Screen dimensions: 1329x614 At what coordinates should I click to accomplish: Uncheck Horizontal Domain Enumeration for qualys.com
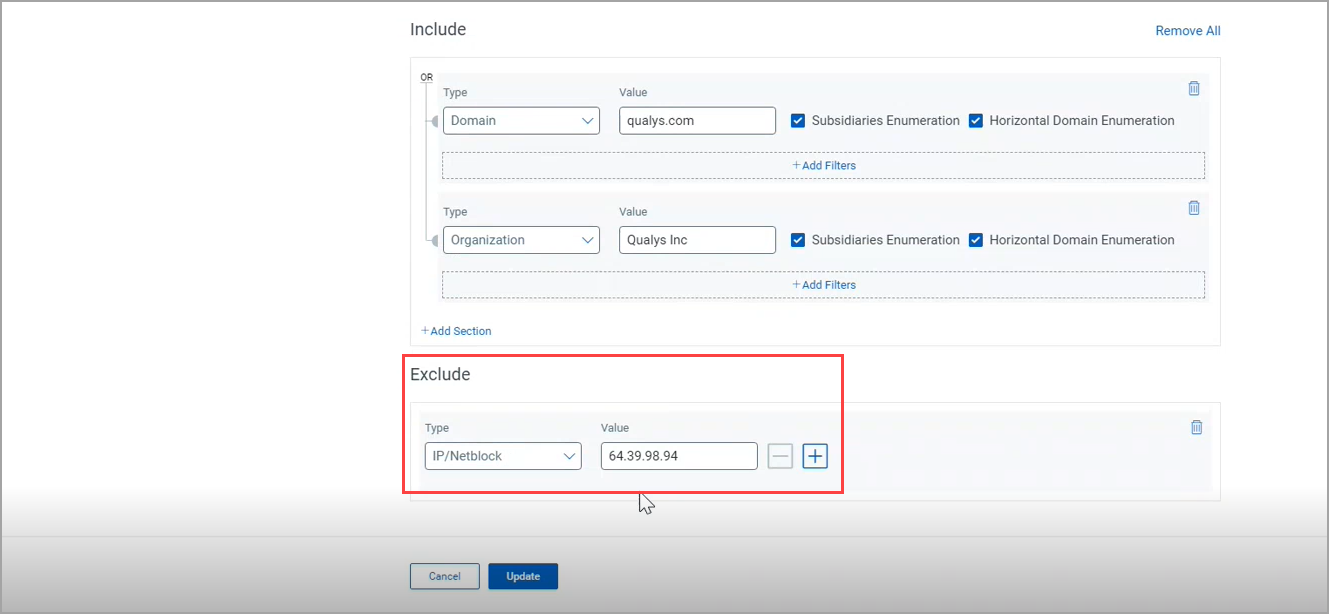click(x=976, y=121)
